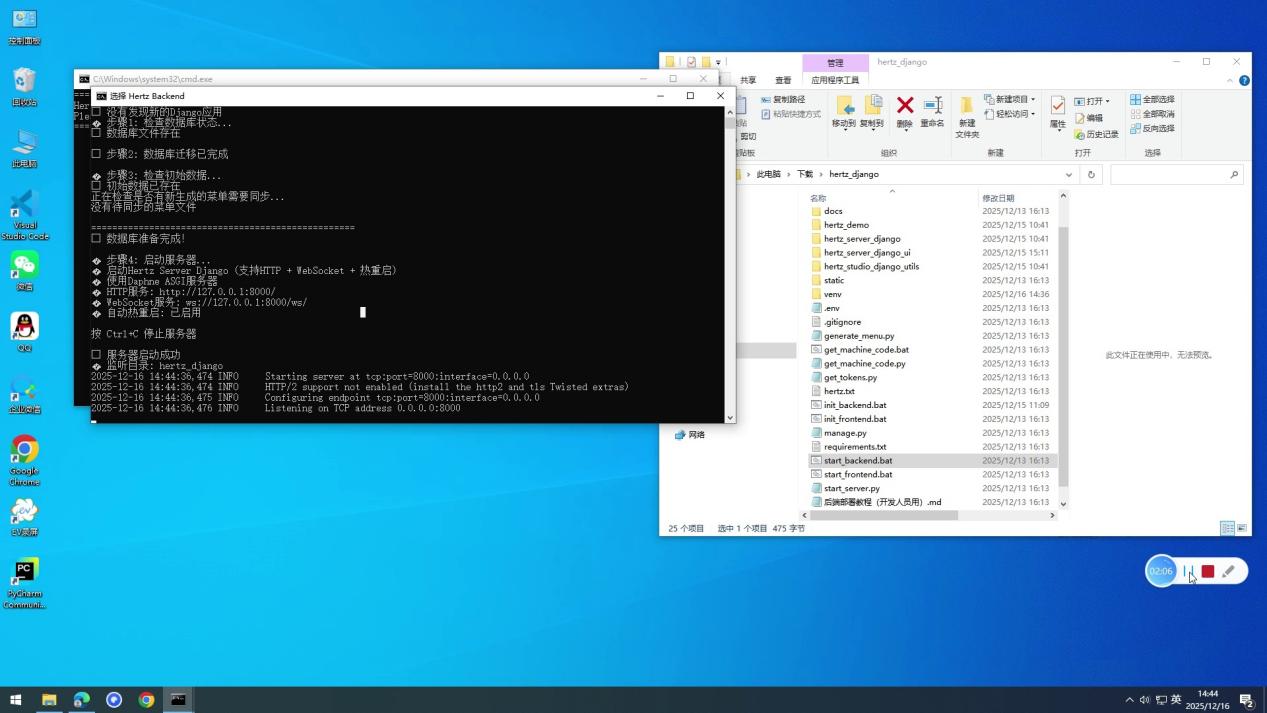Viewport: 1267px width, 713px height.
Task: Expand the 打开 (Open) dropdown arrow
Action: [x=1107, y=99]
